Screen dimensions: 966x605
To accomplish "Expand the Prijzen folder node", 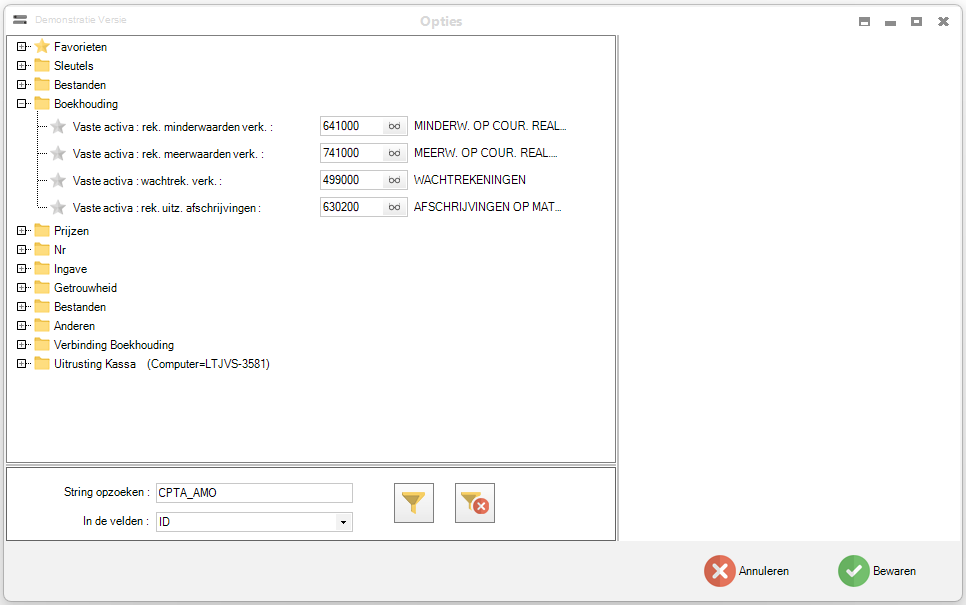I will (x=22, y=231).
